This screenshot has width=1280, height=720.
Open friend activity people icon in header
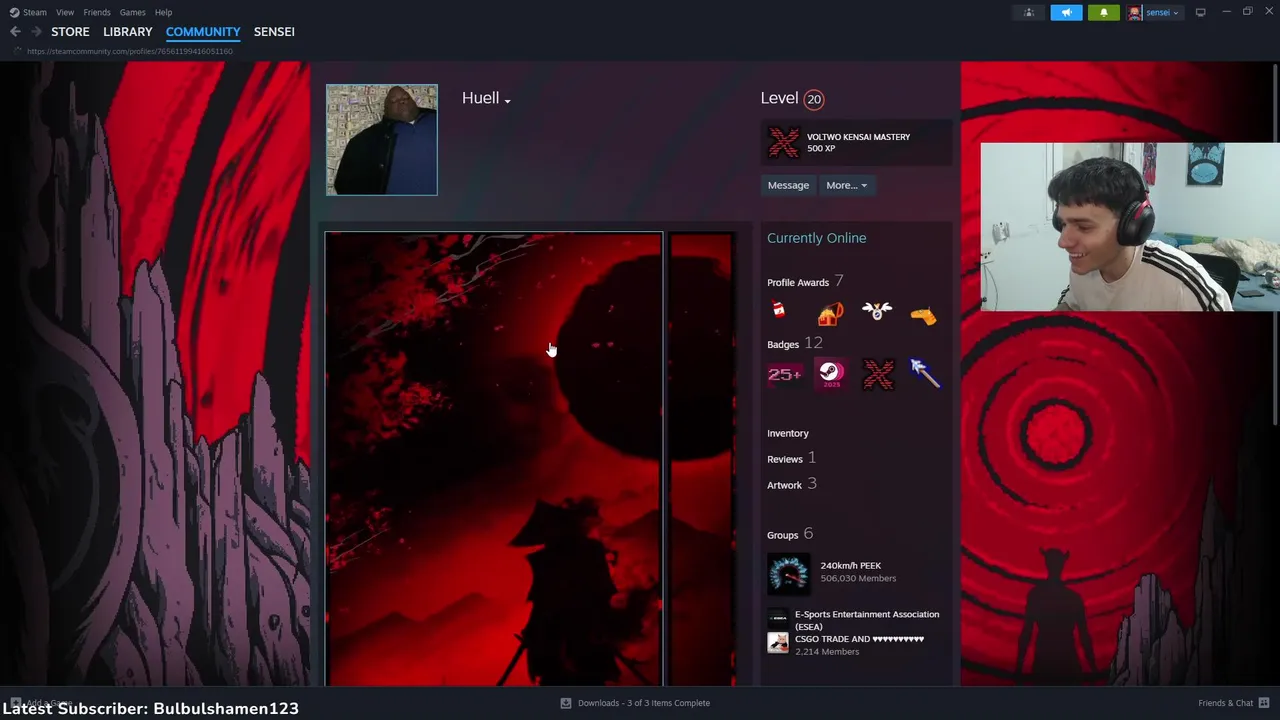click(x=1028, y=12)
